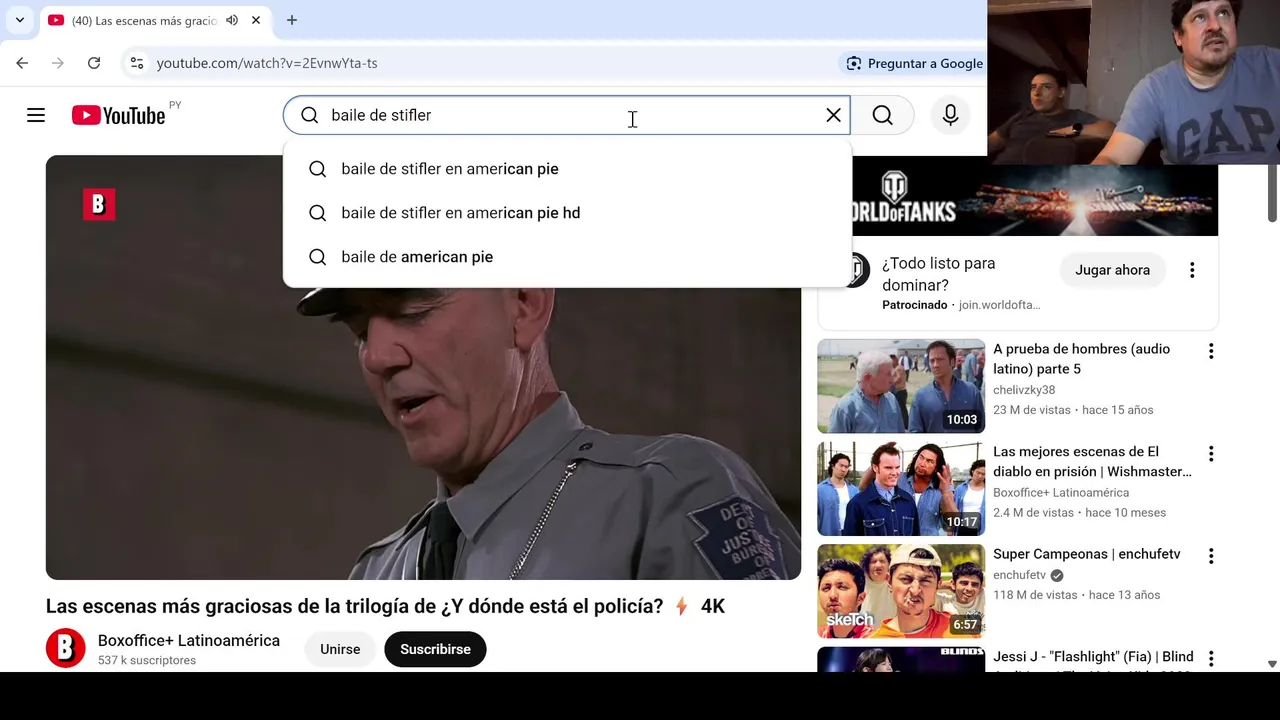Image resolution: width=1280 pixels, height=720 pixels.
Task: Open site information icon in address bar
Action: [x=137, y=63]
